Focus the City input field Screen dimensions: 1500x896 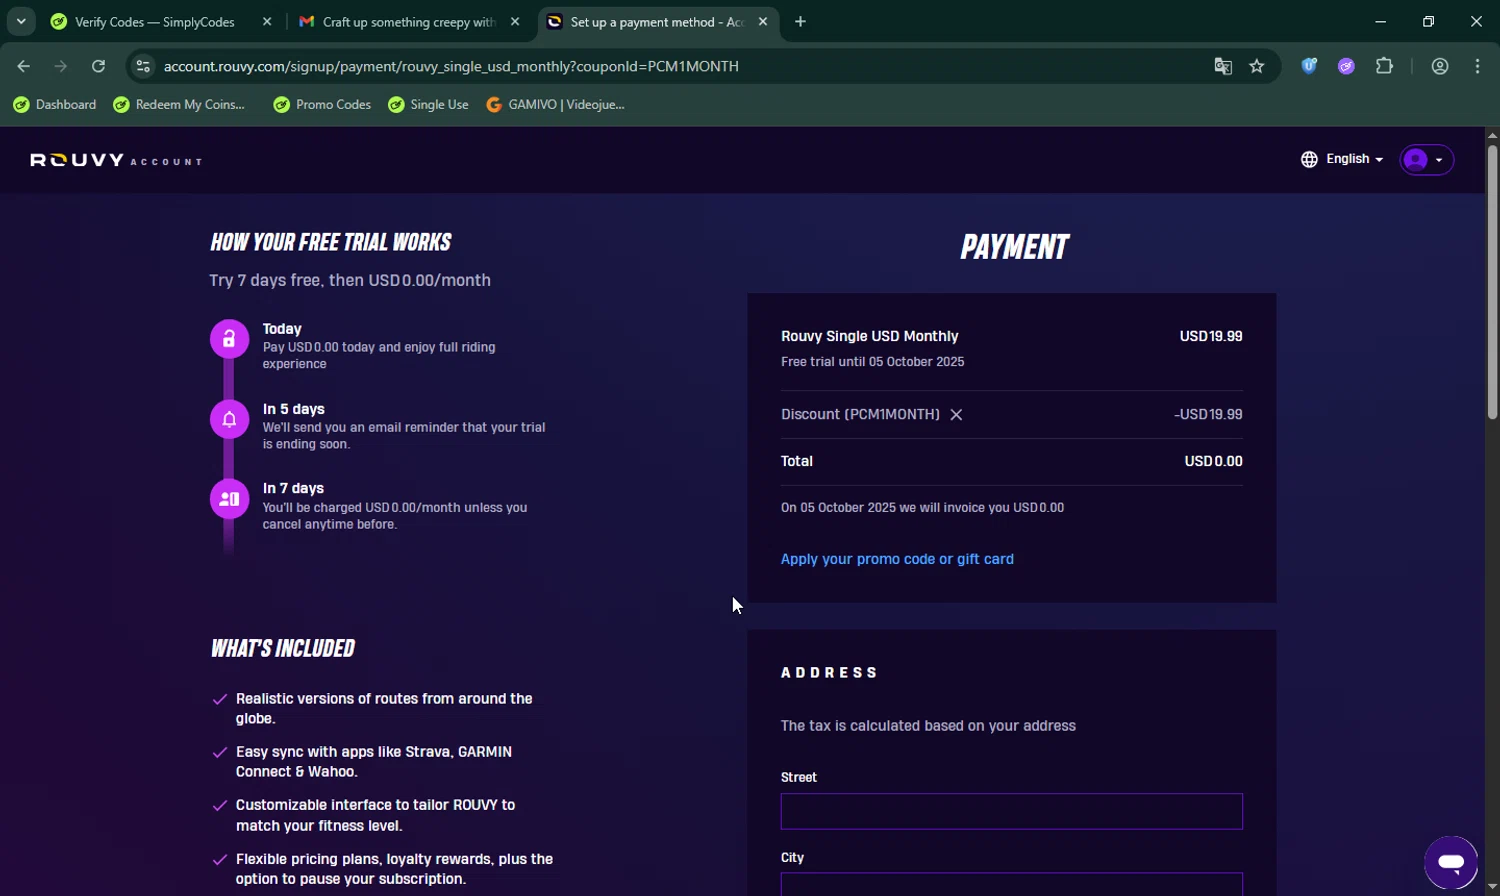point(1011,884)
